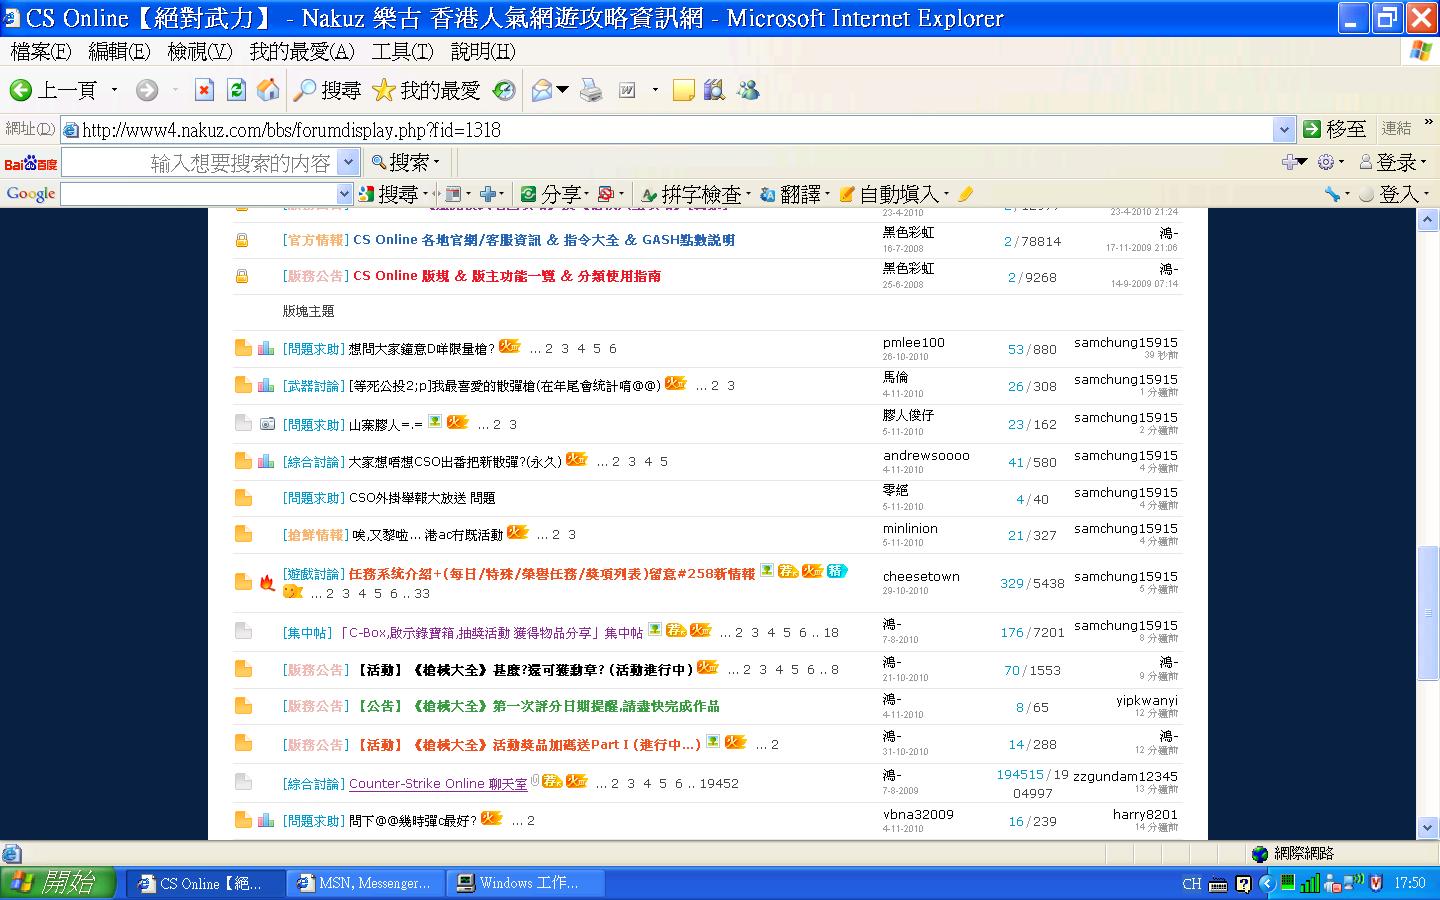Open the 說明(H) menu
1440x900 pixels.
483,51
